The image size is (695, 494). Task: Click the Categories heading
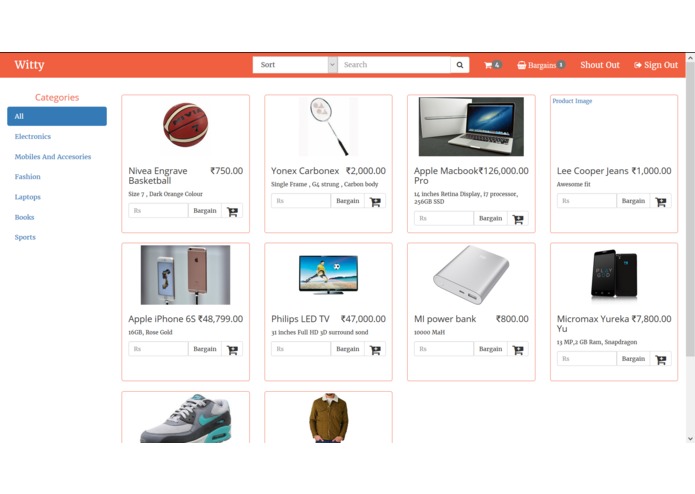(x=57, y=97)
